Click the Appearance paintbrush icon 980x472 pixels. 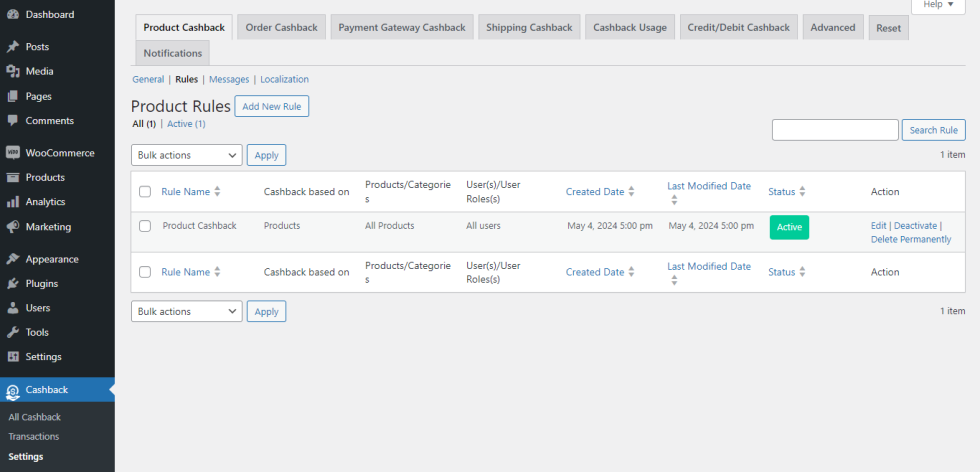click(13, 259)
